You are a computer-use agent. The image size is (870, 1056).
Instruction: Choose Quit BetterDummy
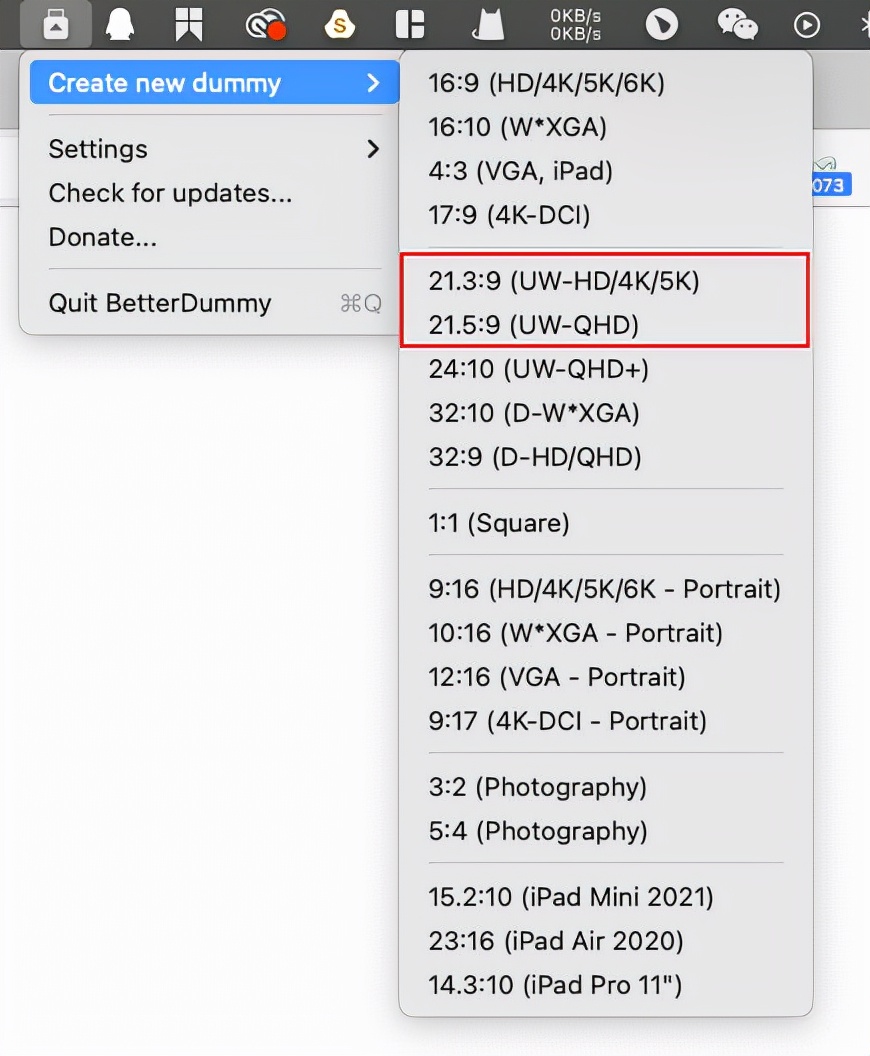(215, 303)
